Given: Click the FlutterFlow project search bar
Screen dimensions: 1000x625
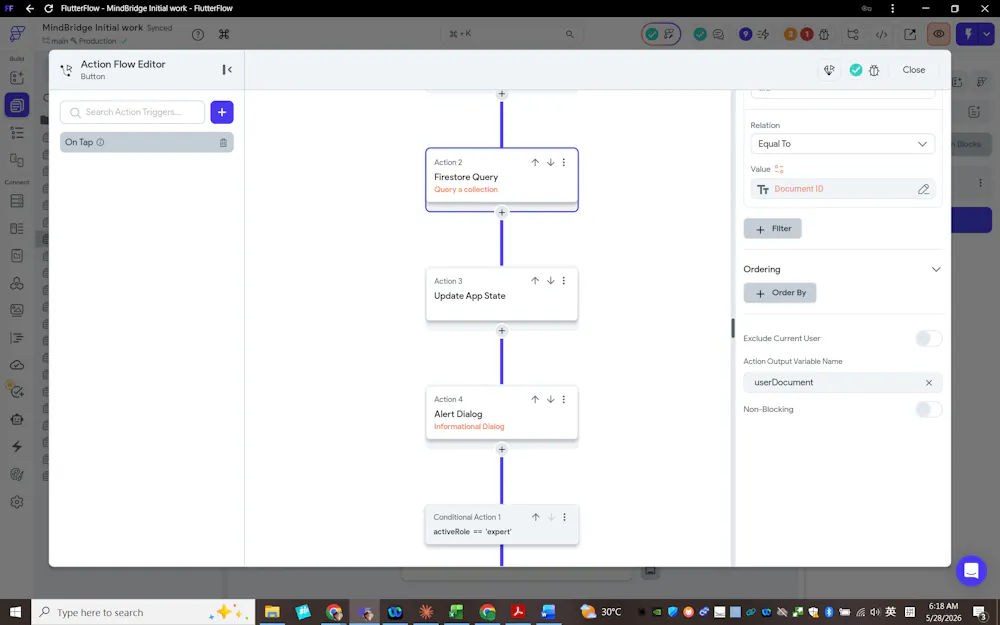Looking at the screenshot, I should [x=510, y=34].
